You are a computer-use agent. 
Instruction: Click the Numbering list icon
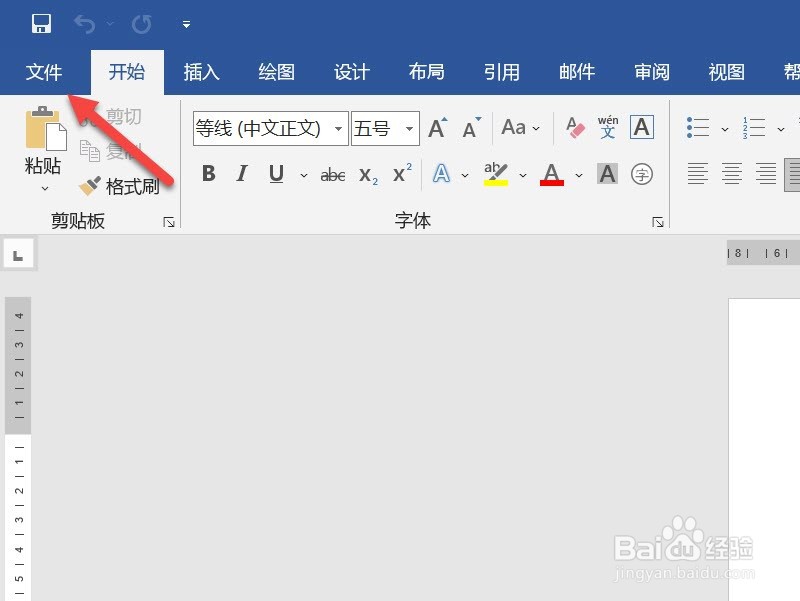(754, 128)
